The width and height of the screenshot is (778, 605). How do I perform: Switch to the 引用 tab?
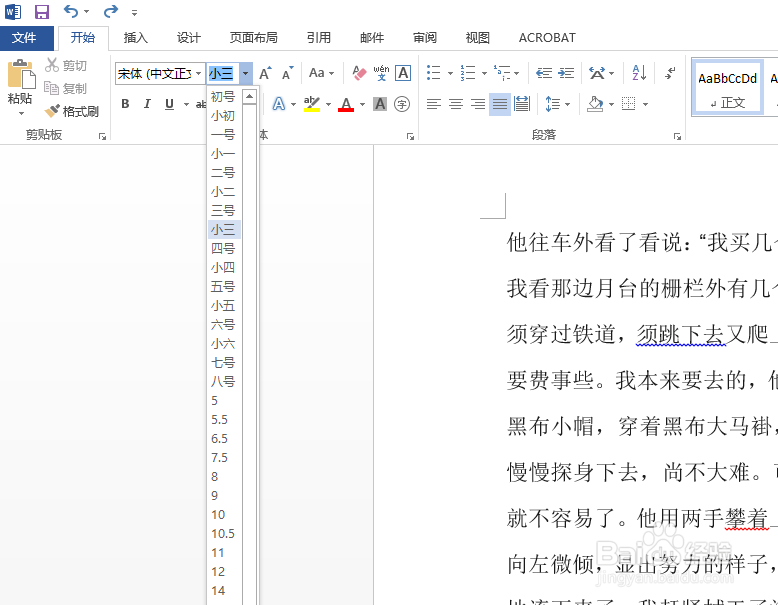pyautogui.click(x=319, y=38)
